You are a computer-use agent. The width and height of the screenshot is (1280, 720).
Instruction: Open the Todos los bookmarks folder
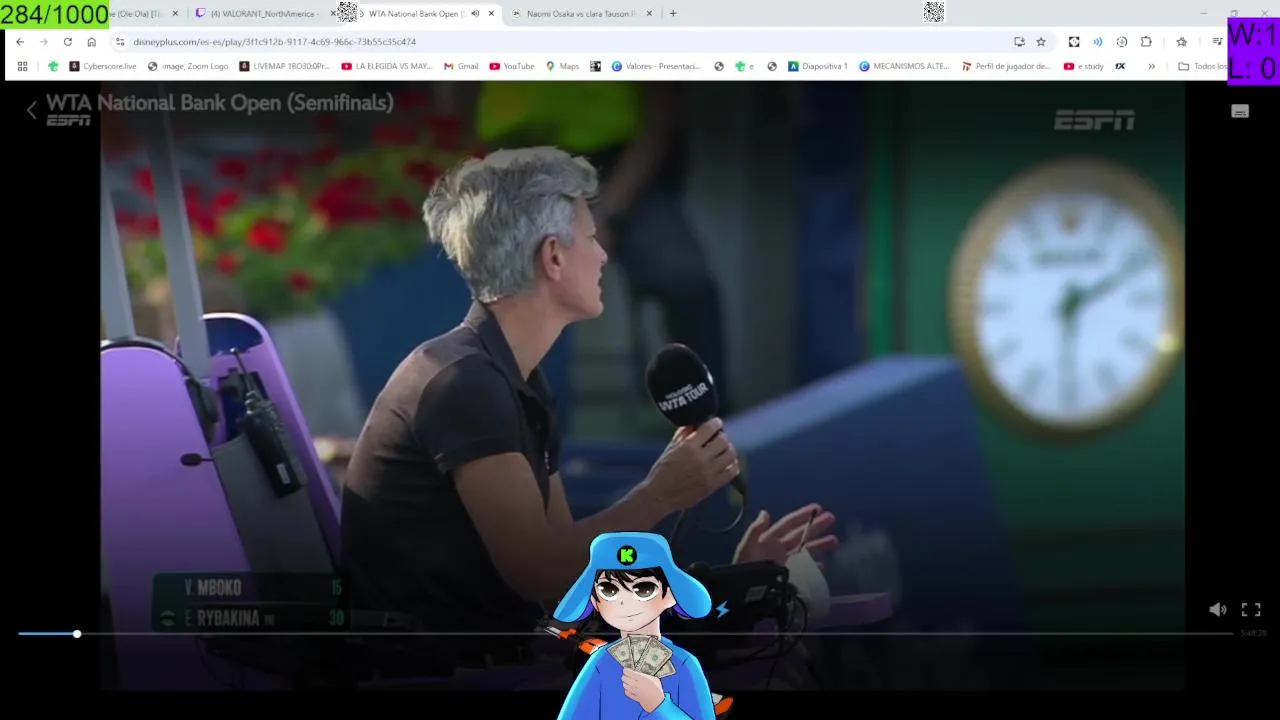[1203, 66]
